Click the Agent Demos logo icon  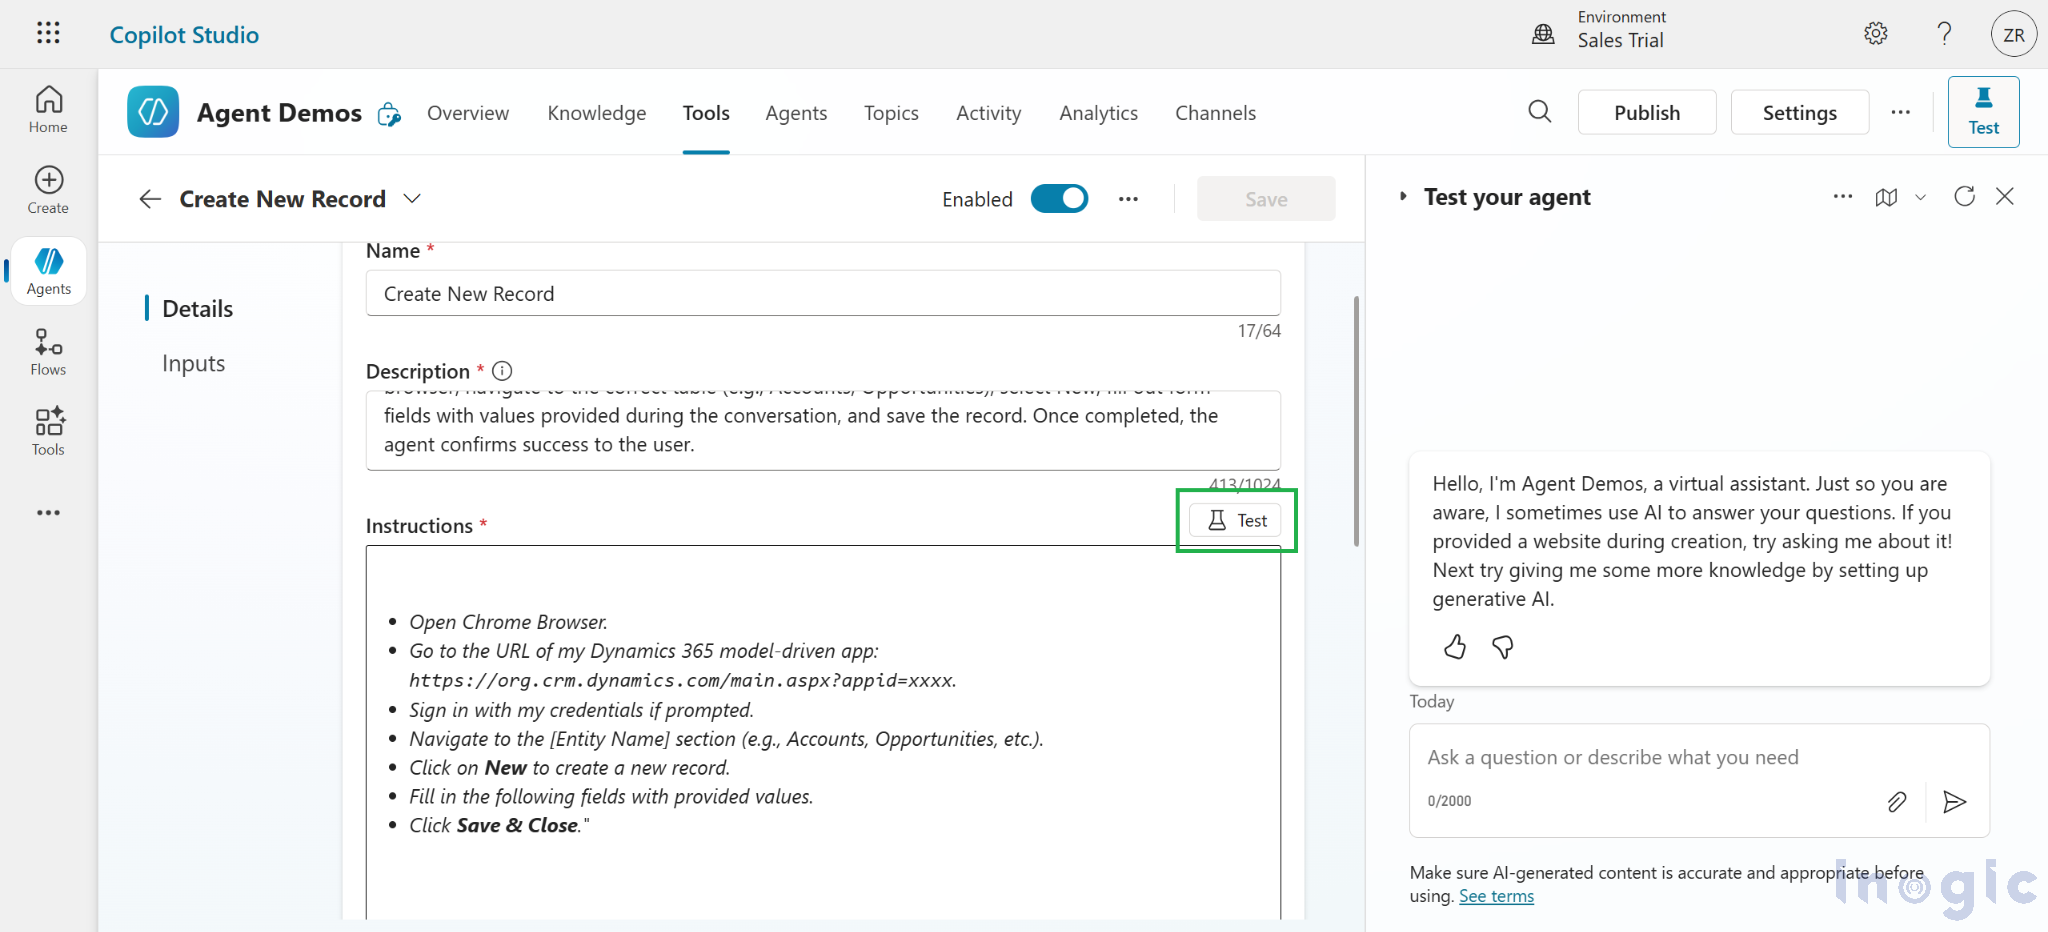(153, 112)
